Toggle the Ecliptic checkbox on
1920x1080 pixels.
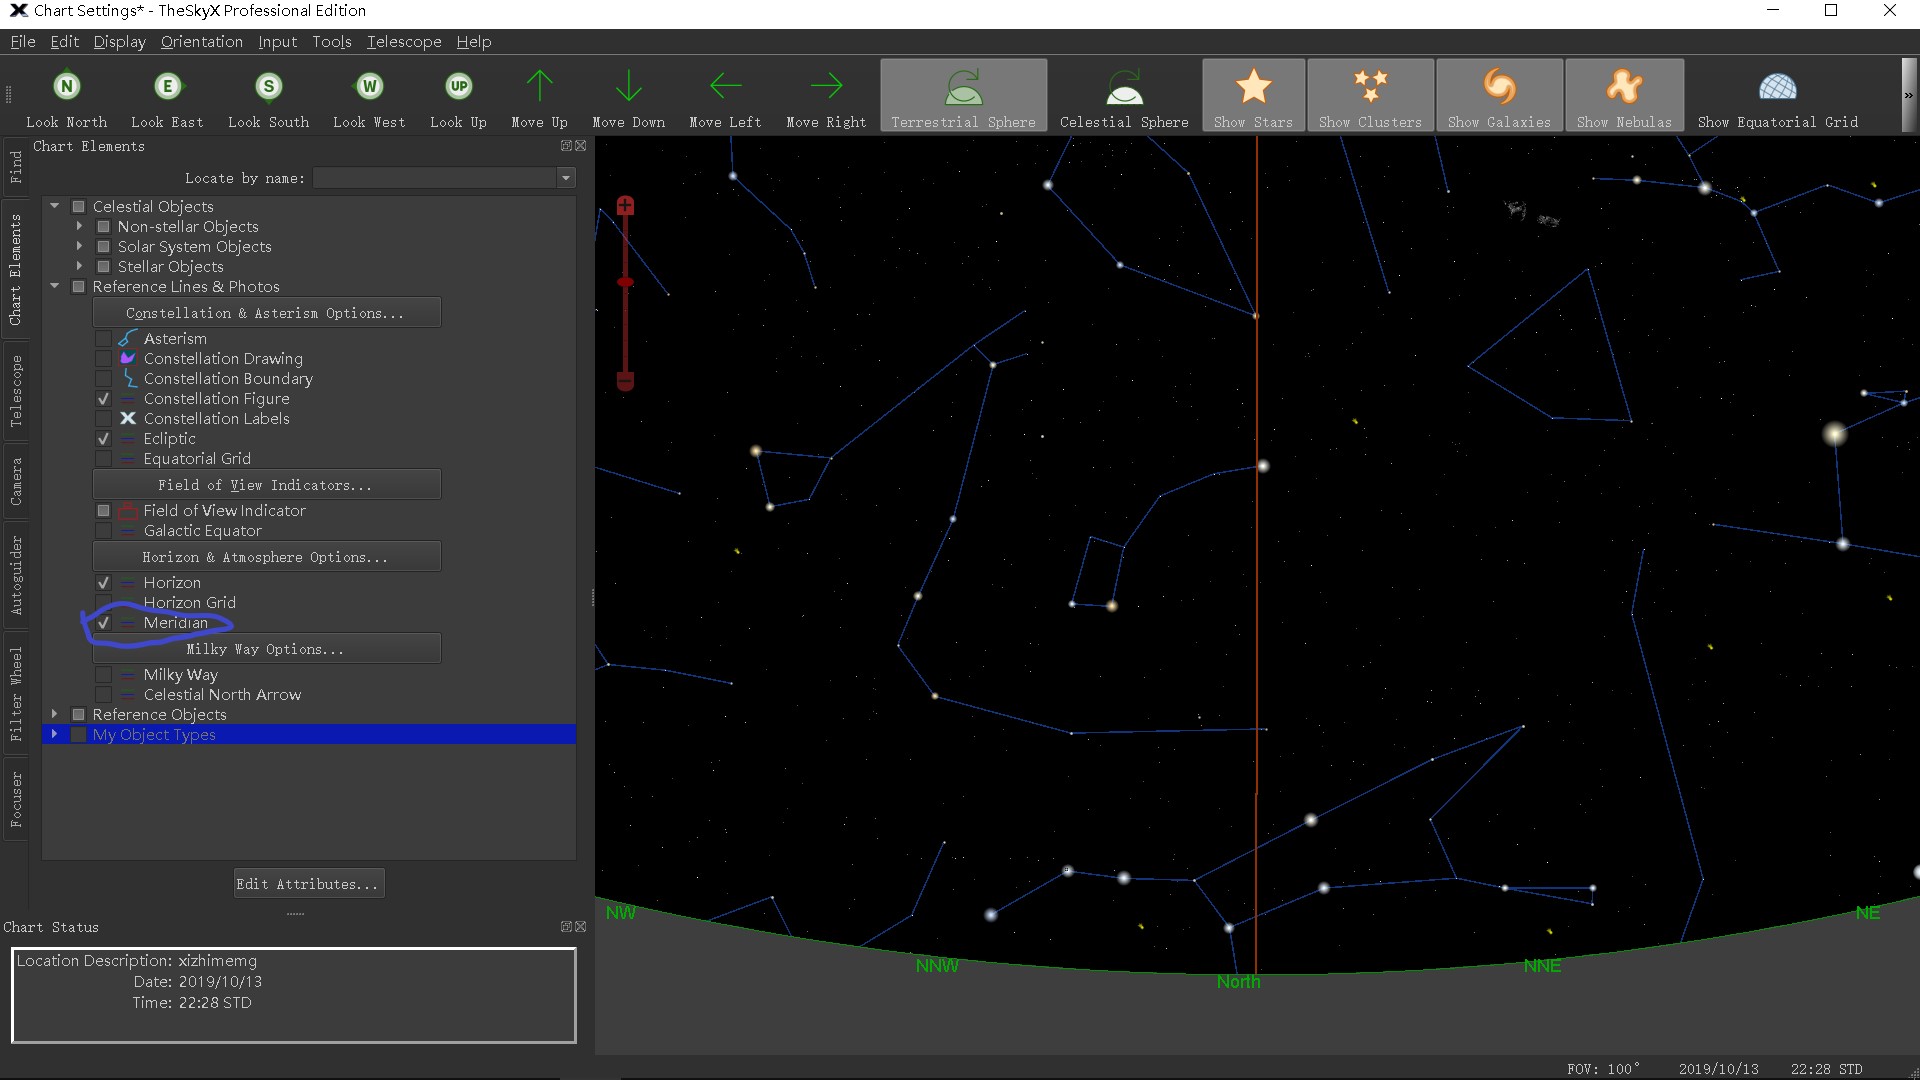pos(104,438)
